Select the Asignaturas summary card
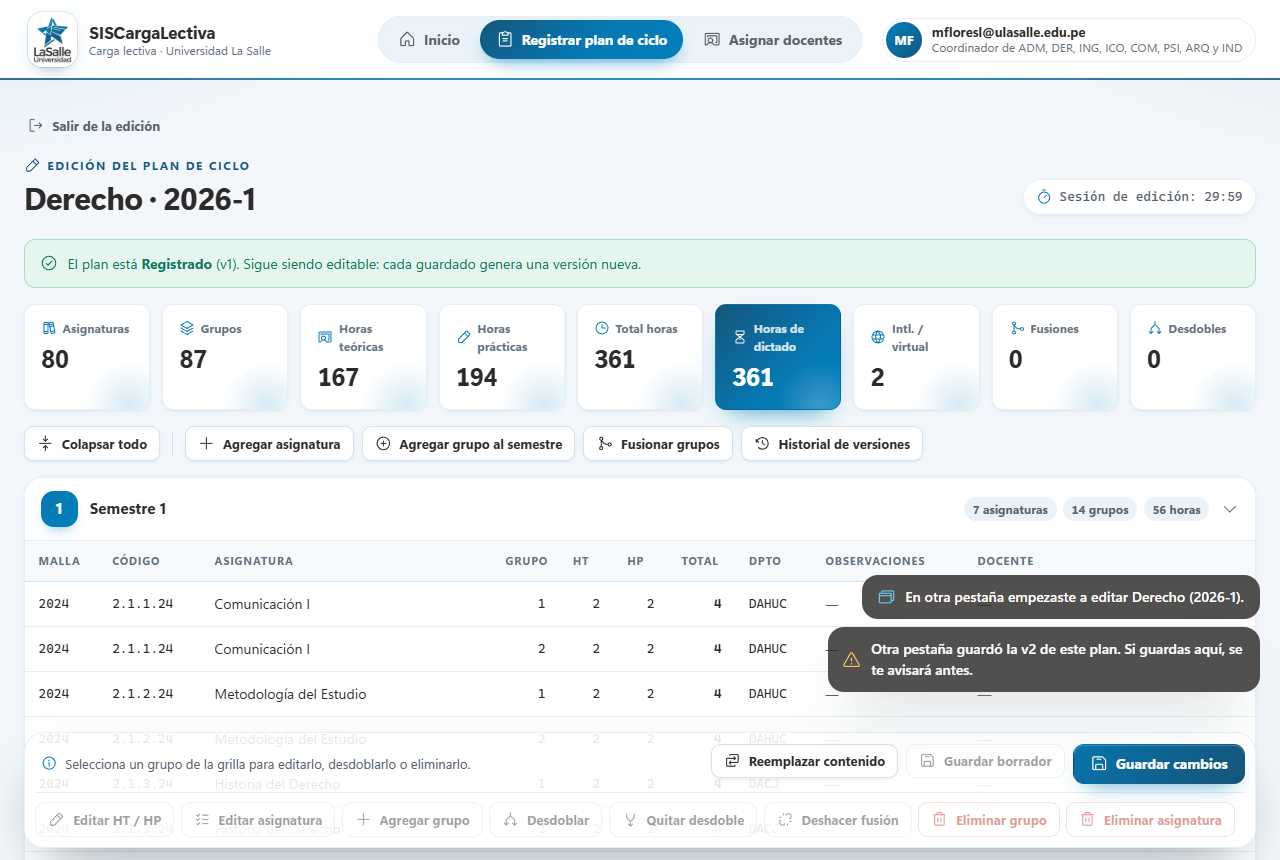This screenshot has width=1280, height=860. [x=87, y=357]
